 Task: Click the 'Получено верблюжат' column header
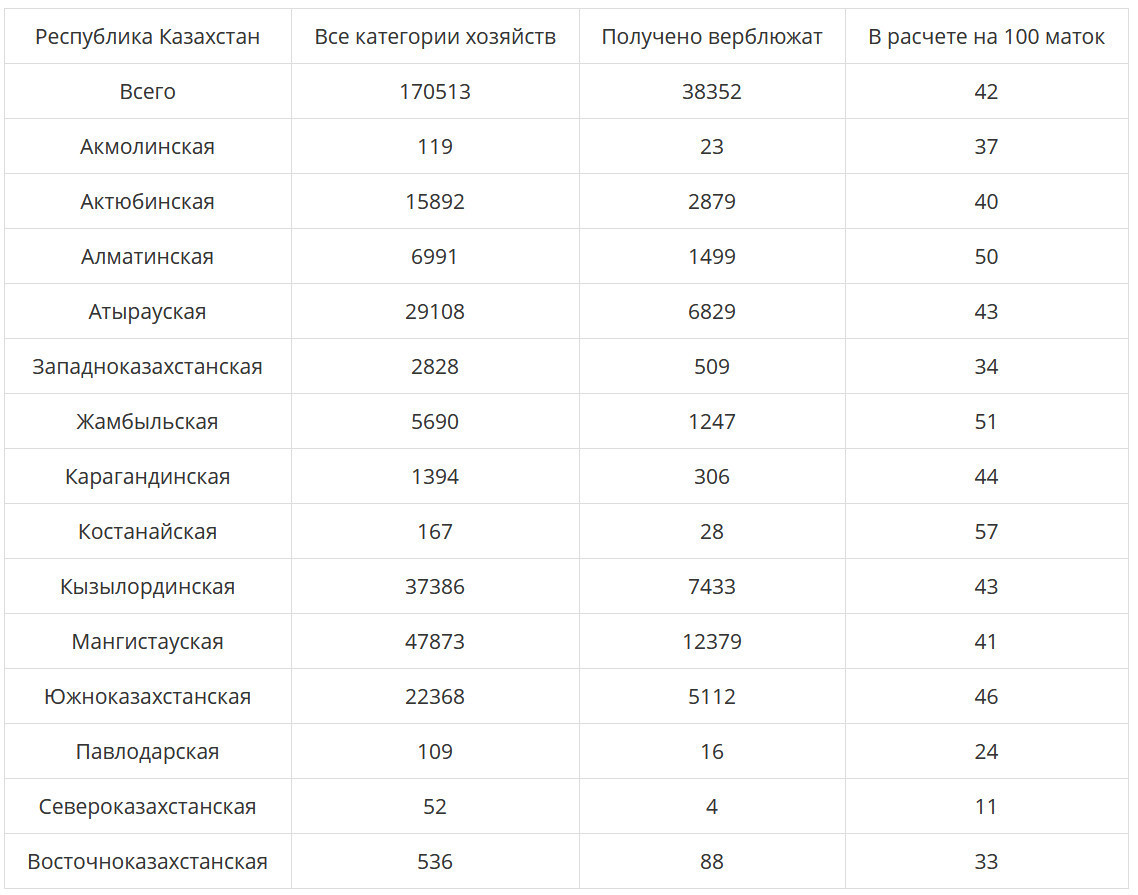pos(712,36)
